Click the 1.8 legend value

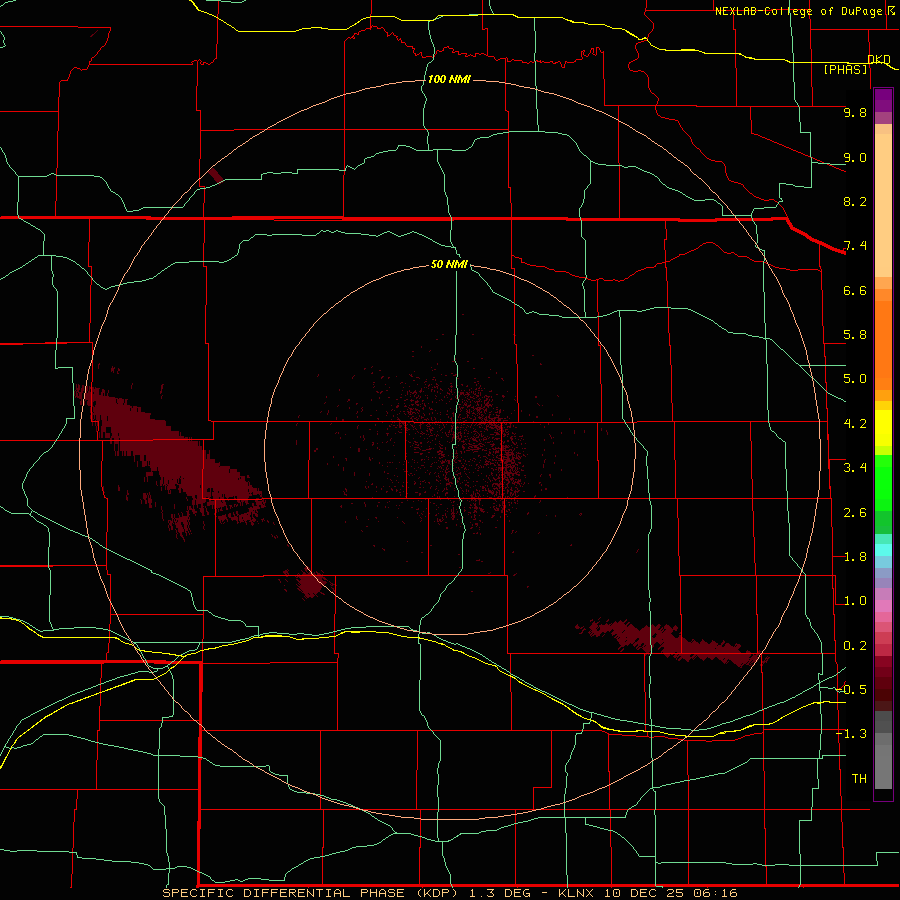tap(855, 557)
